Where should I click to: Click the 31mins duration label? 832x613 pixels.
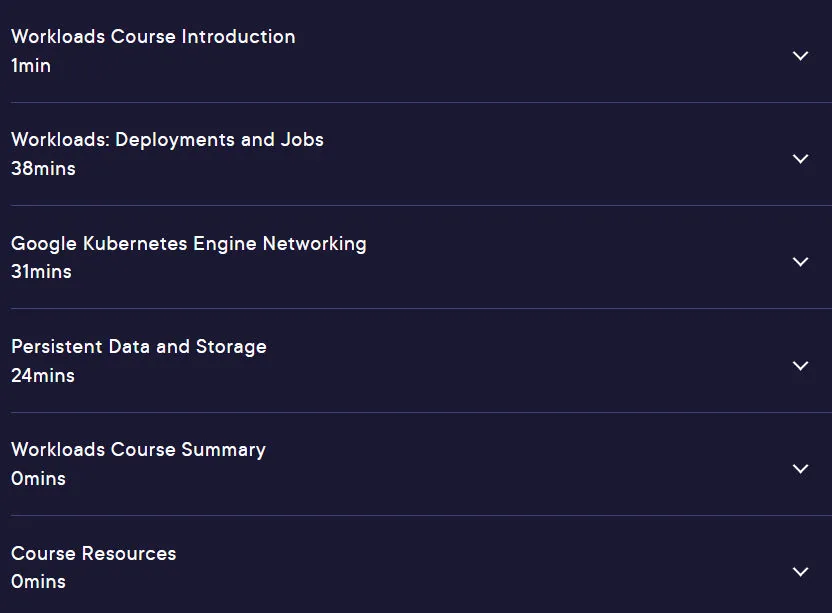41,272
